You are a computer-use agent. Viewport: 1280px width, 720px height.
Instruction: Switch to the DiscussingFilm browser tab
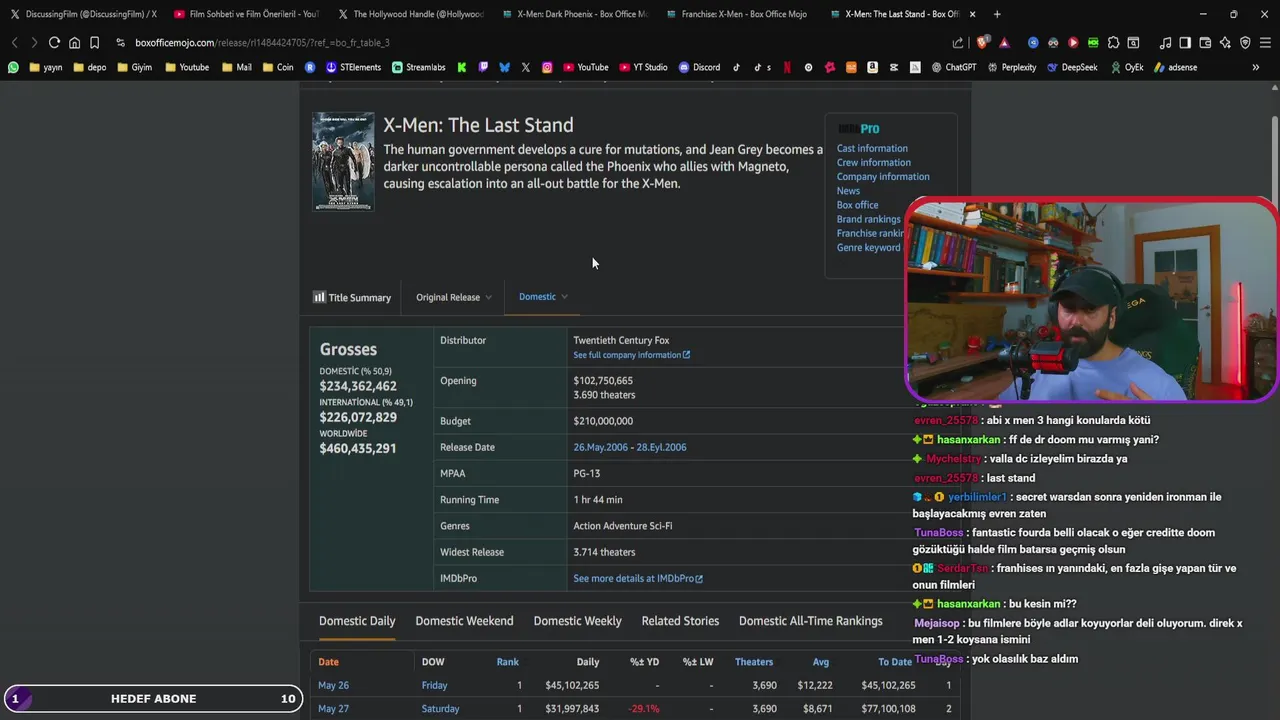pyautogui.click(x=82, y=14)
